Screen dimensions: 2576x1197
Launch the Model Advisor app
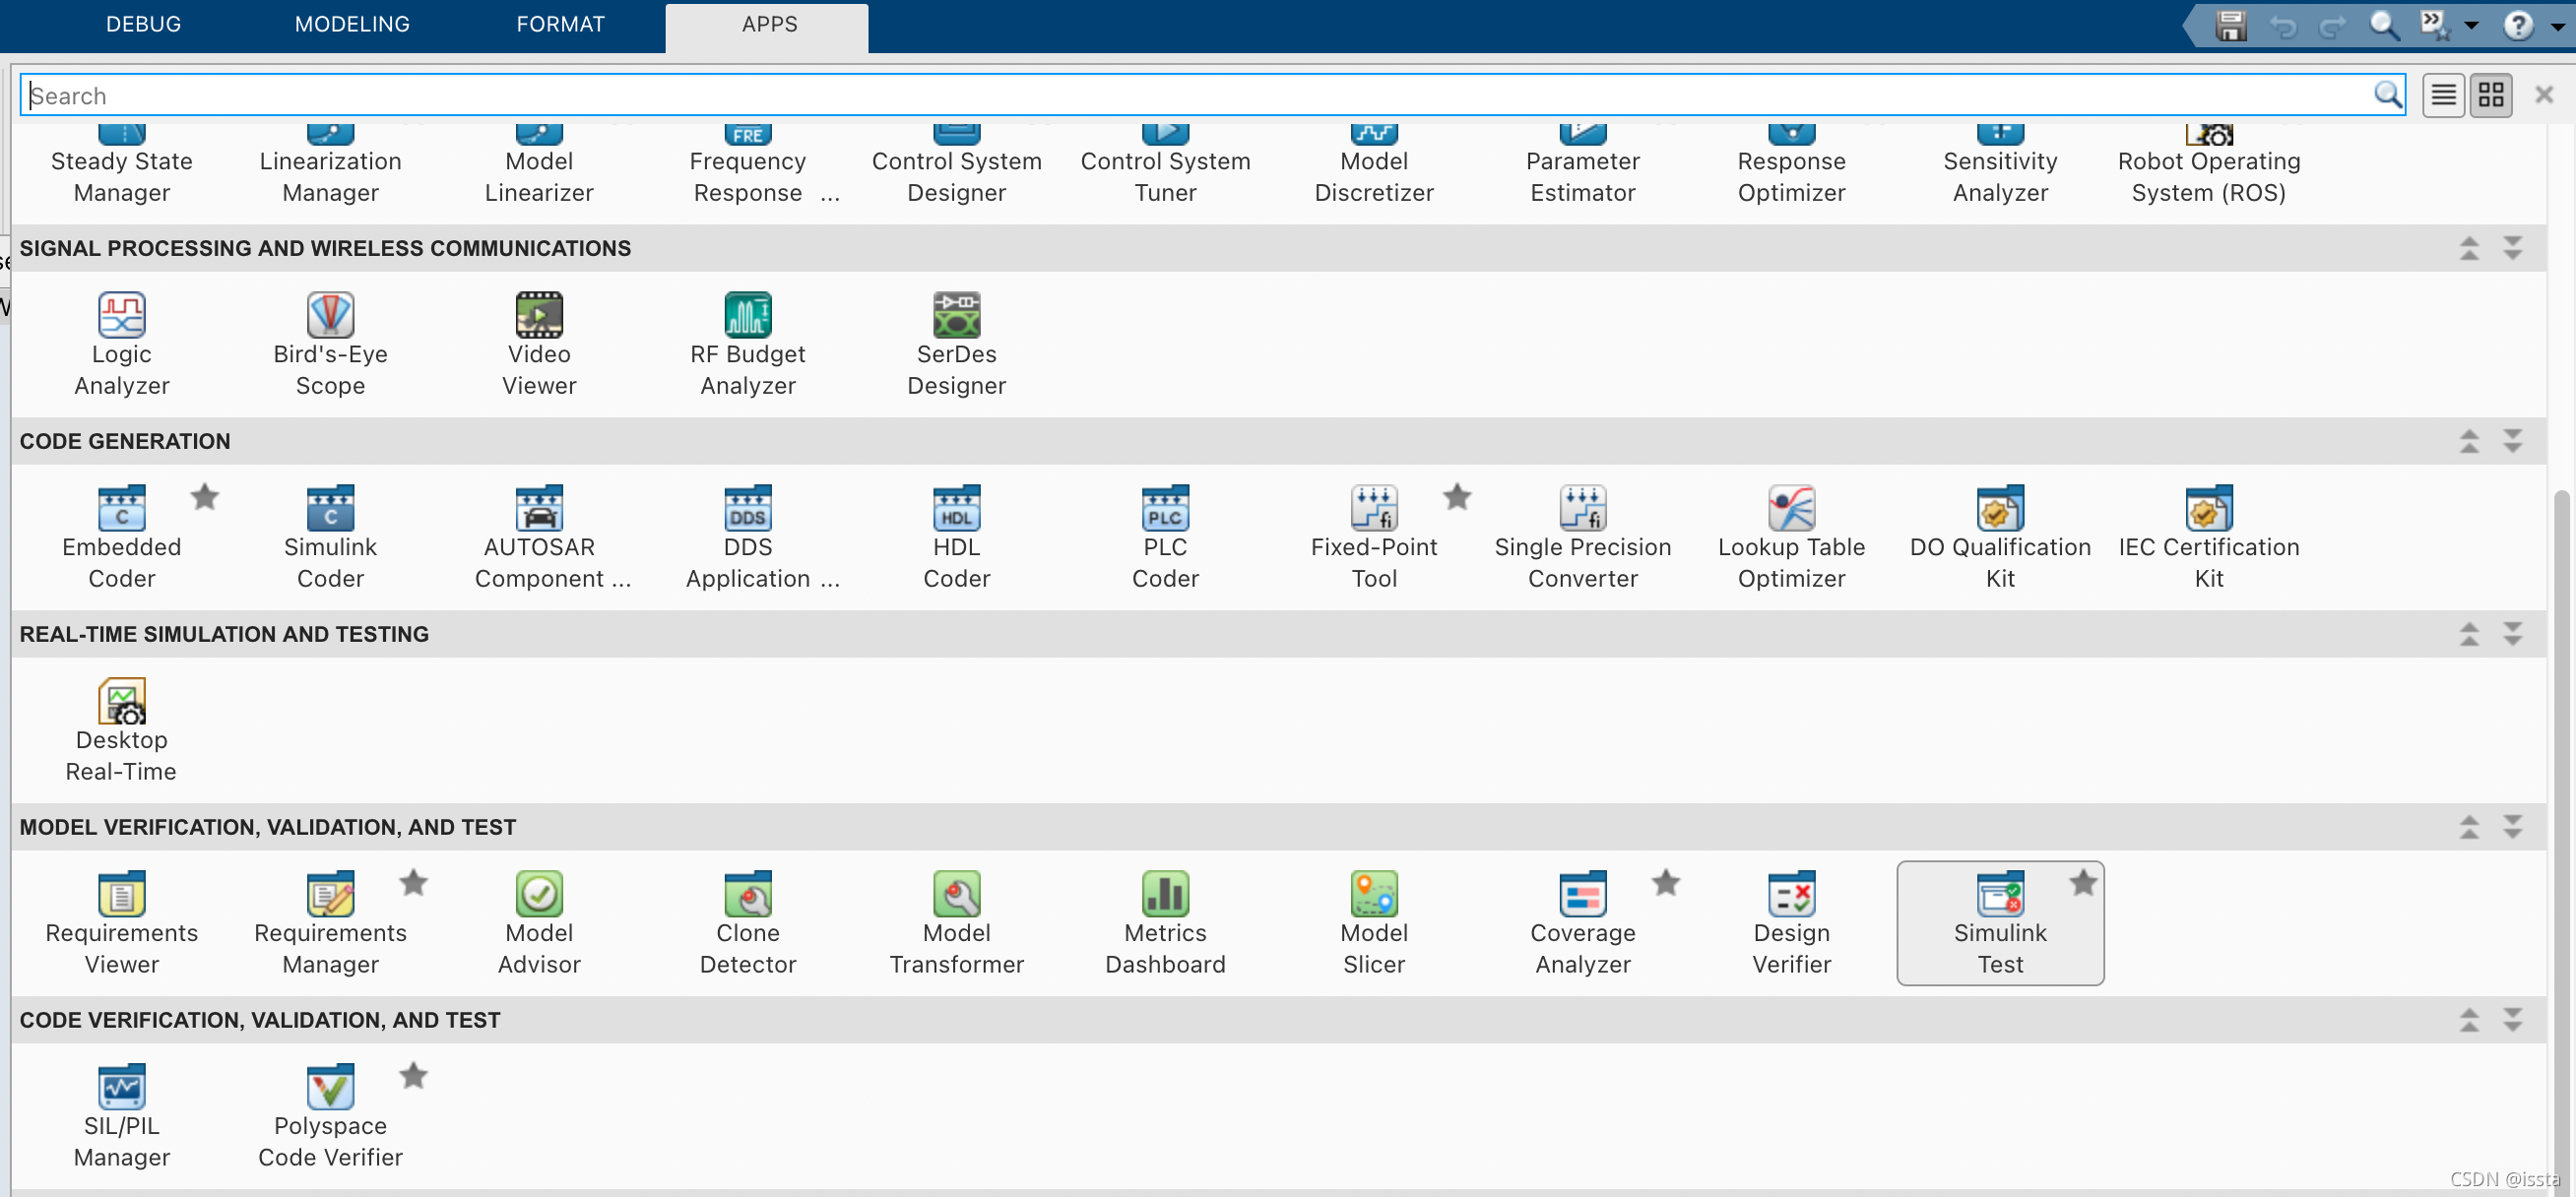point(539,895)
